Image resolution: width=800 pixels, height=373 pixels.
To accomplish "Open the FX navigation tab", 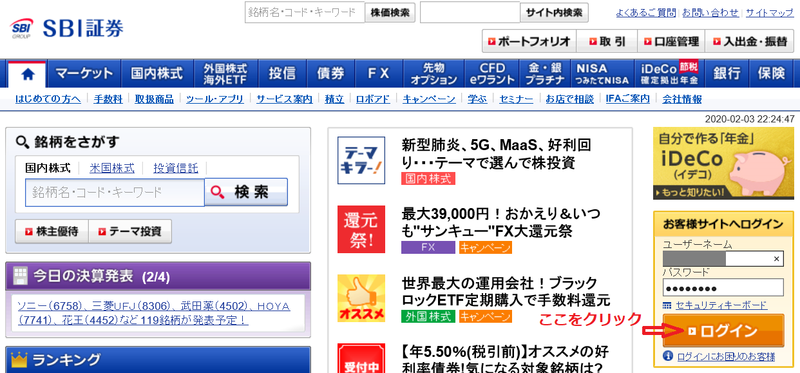I will click(x=379, y=74).
